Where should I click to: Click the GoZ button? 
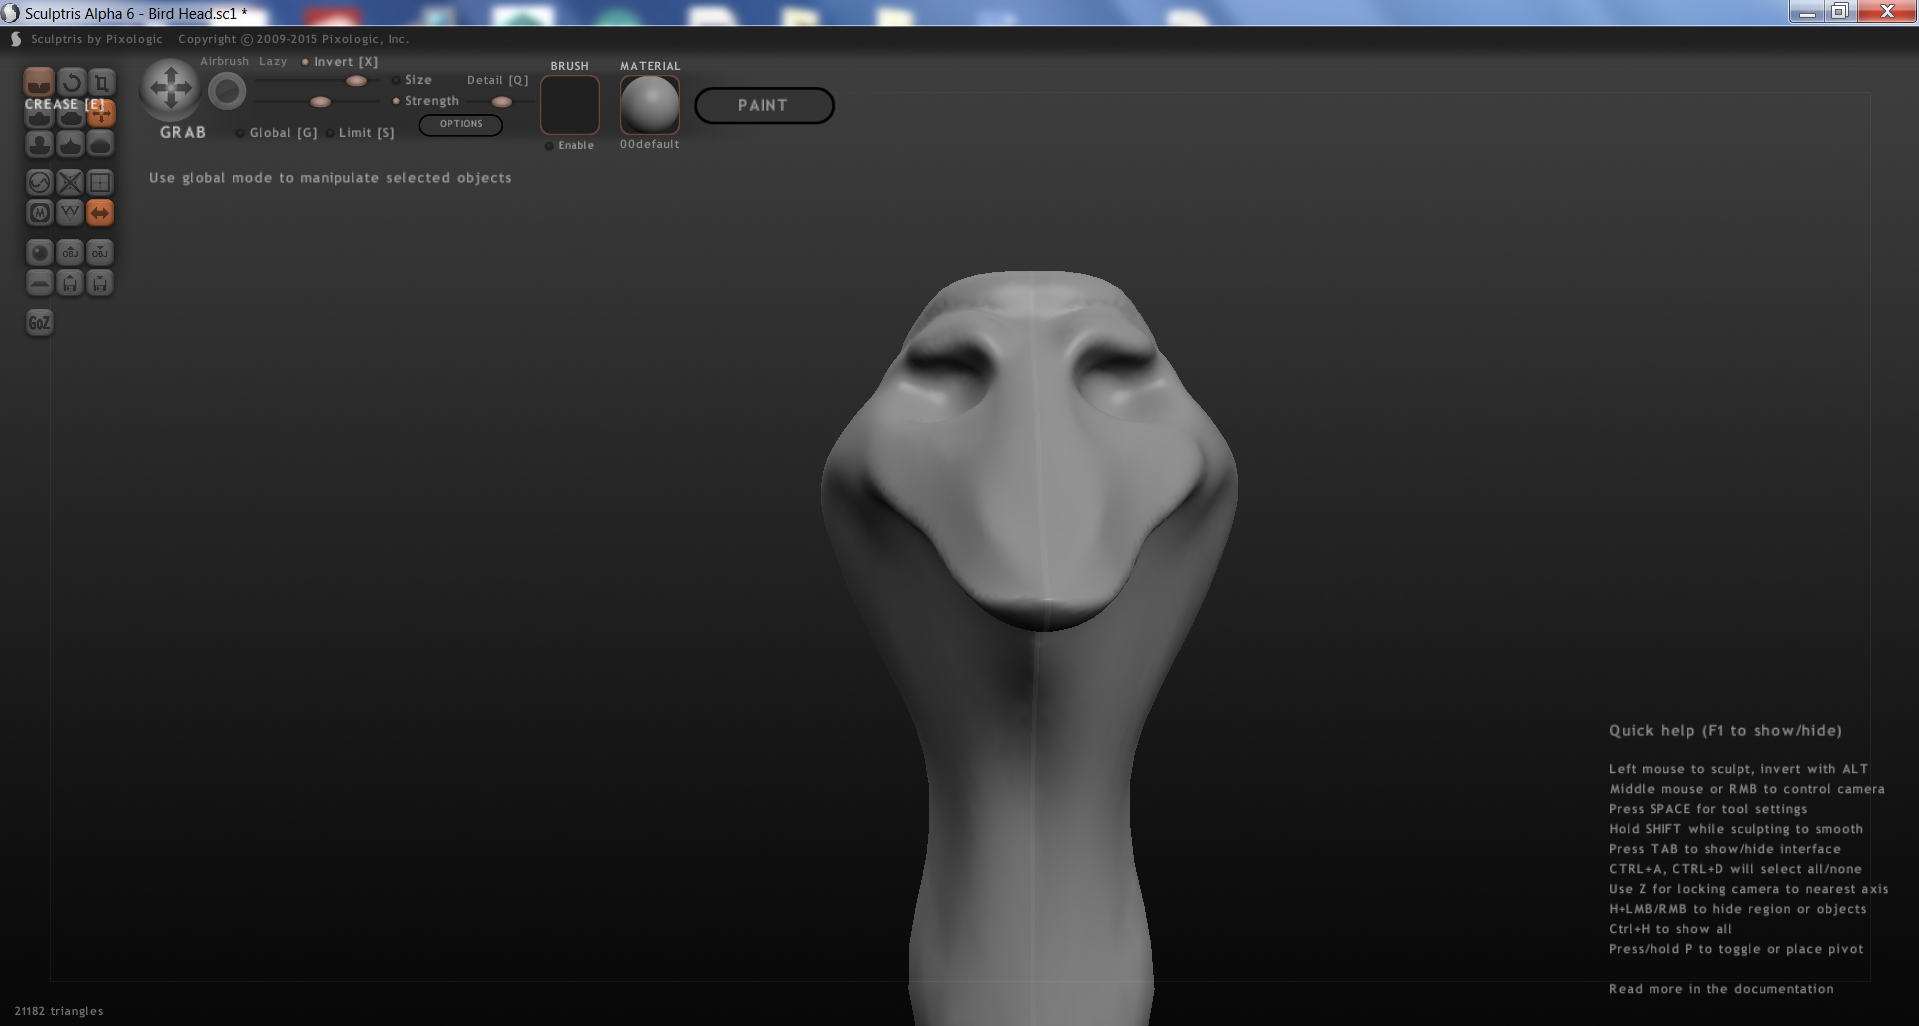coord(39,322)
